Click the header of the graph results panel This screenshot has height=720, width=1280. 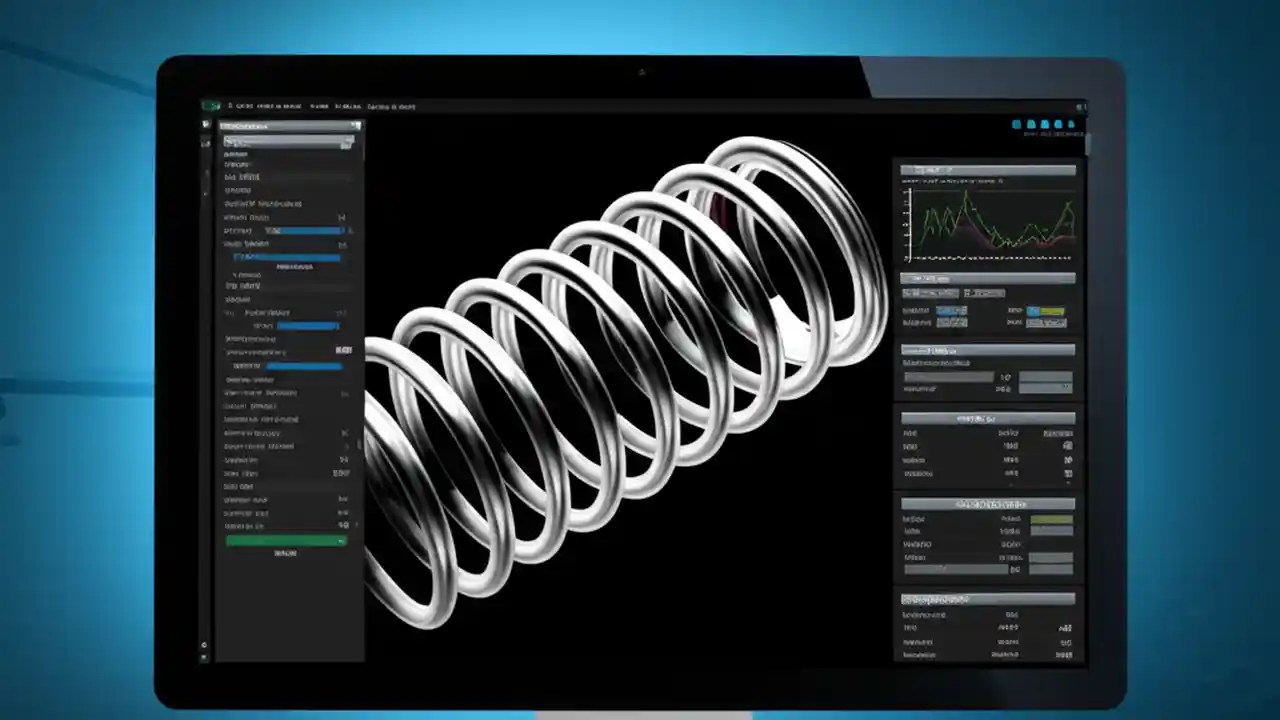988,169
